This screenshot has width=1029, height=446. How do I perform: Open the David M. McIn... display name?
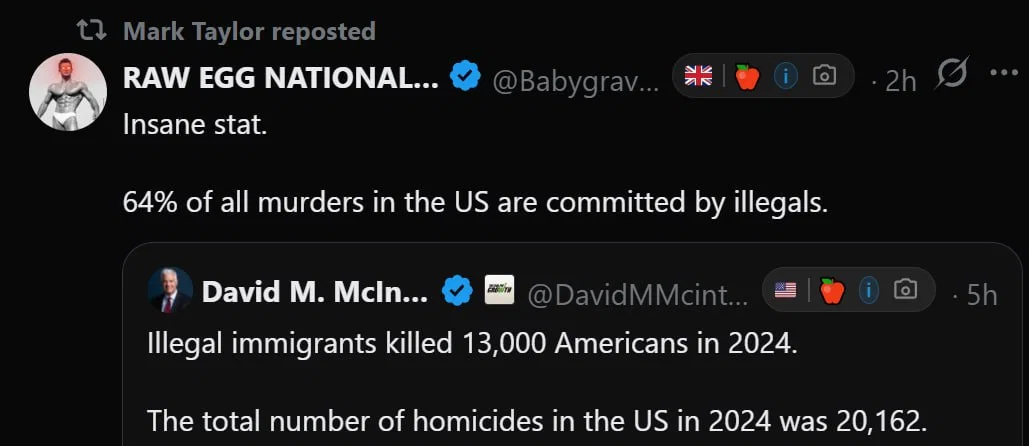[315, 292]
